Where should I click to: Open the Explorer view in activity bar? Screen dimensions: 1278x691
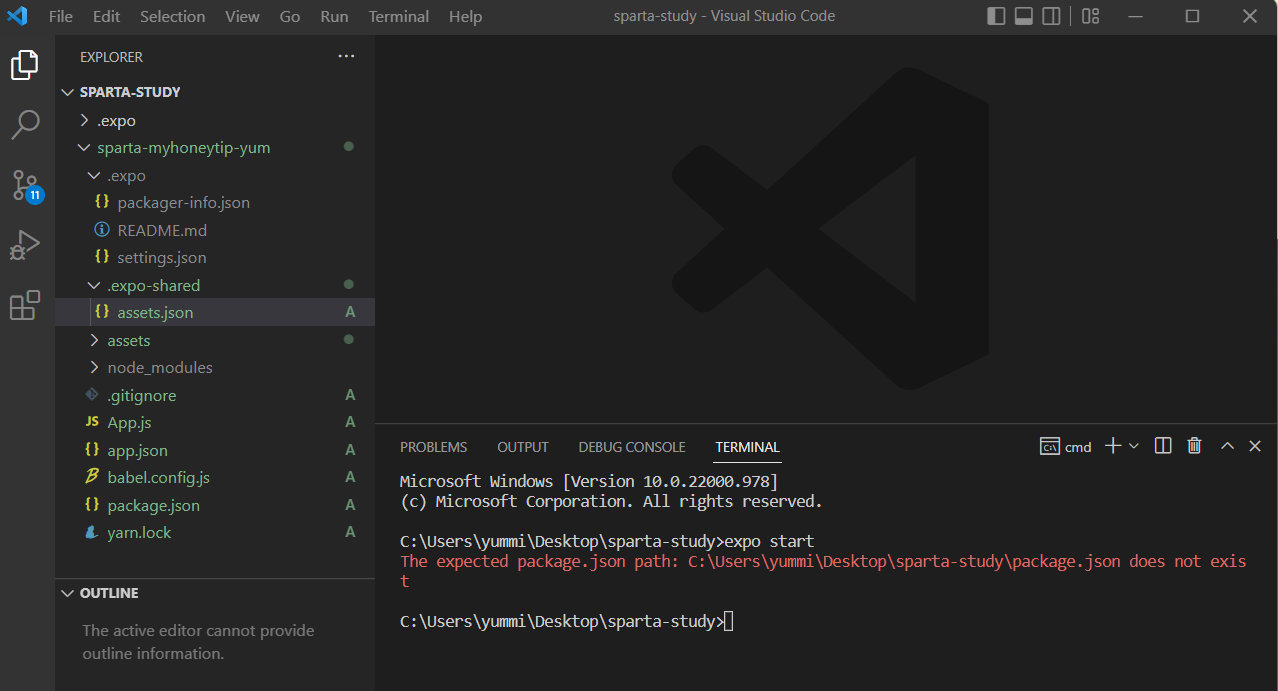pos(25,65)
